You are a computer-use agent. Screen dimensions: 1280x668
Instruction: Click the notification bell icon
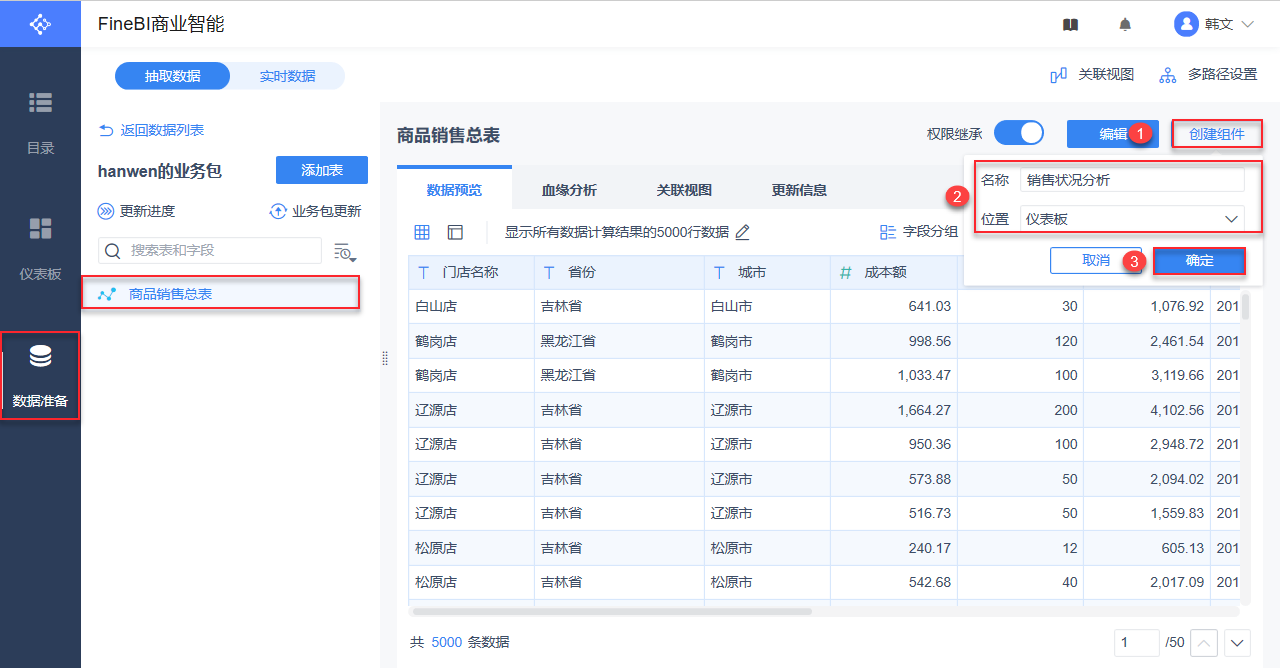(x=1125, y=25)
